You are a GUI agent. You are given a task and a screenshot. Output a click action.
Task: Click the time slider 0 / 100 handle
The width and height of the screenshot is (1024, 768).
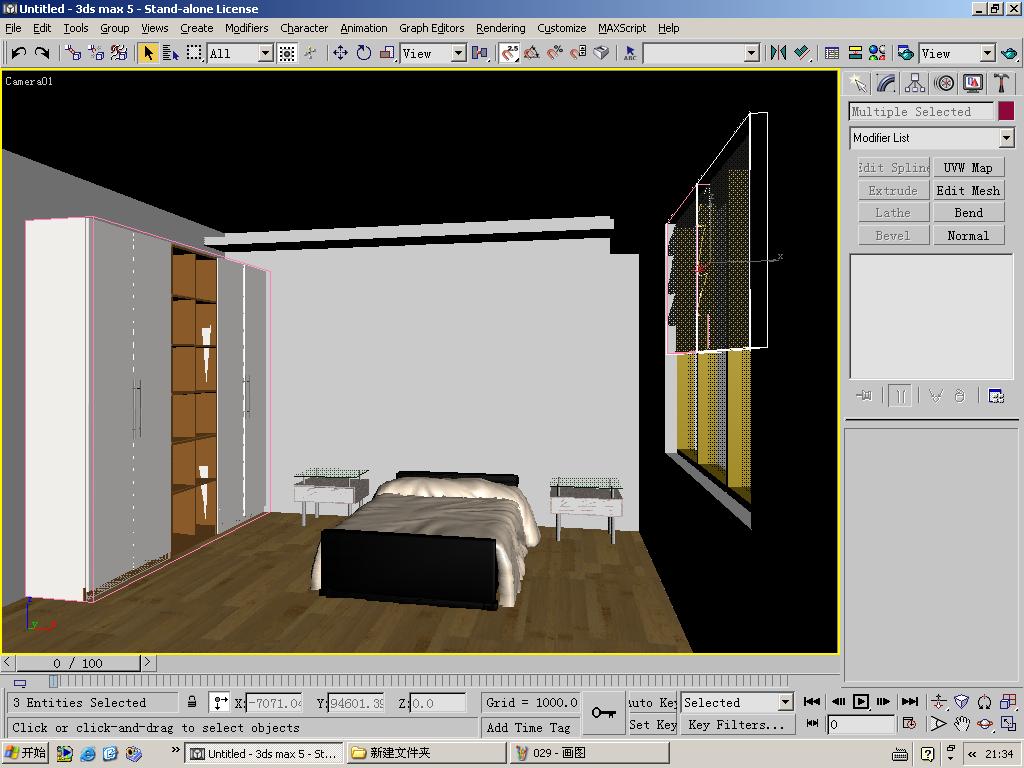click(78, 663)
